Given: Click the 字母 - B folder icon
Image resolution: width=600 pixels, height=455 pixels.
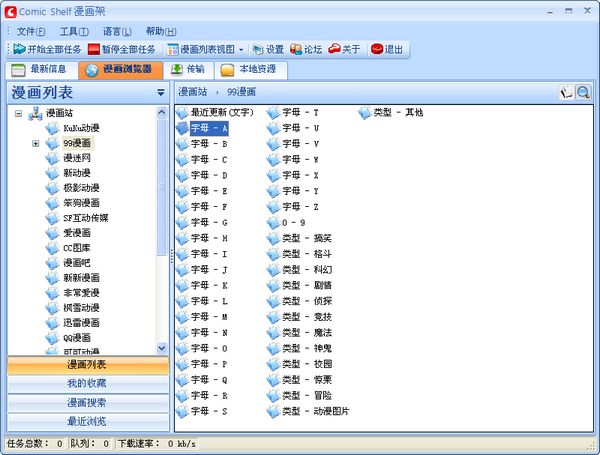Looking at the screenshot, I should pyautogui.click(x=183, y=144).
